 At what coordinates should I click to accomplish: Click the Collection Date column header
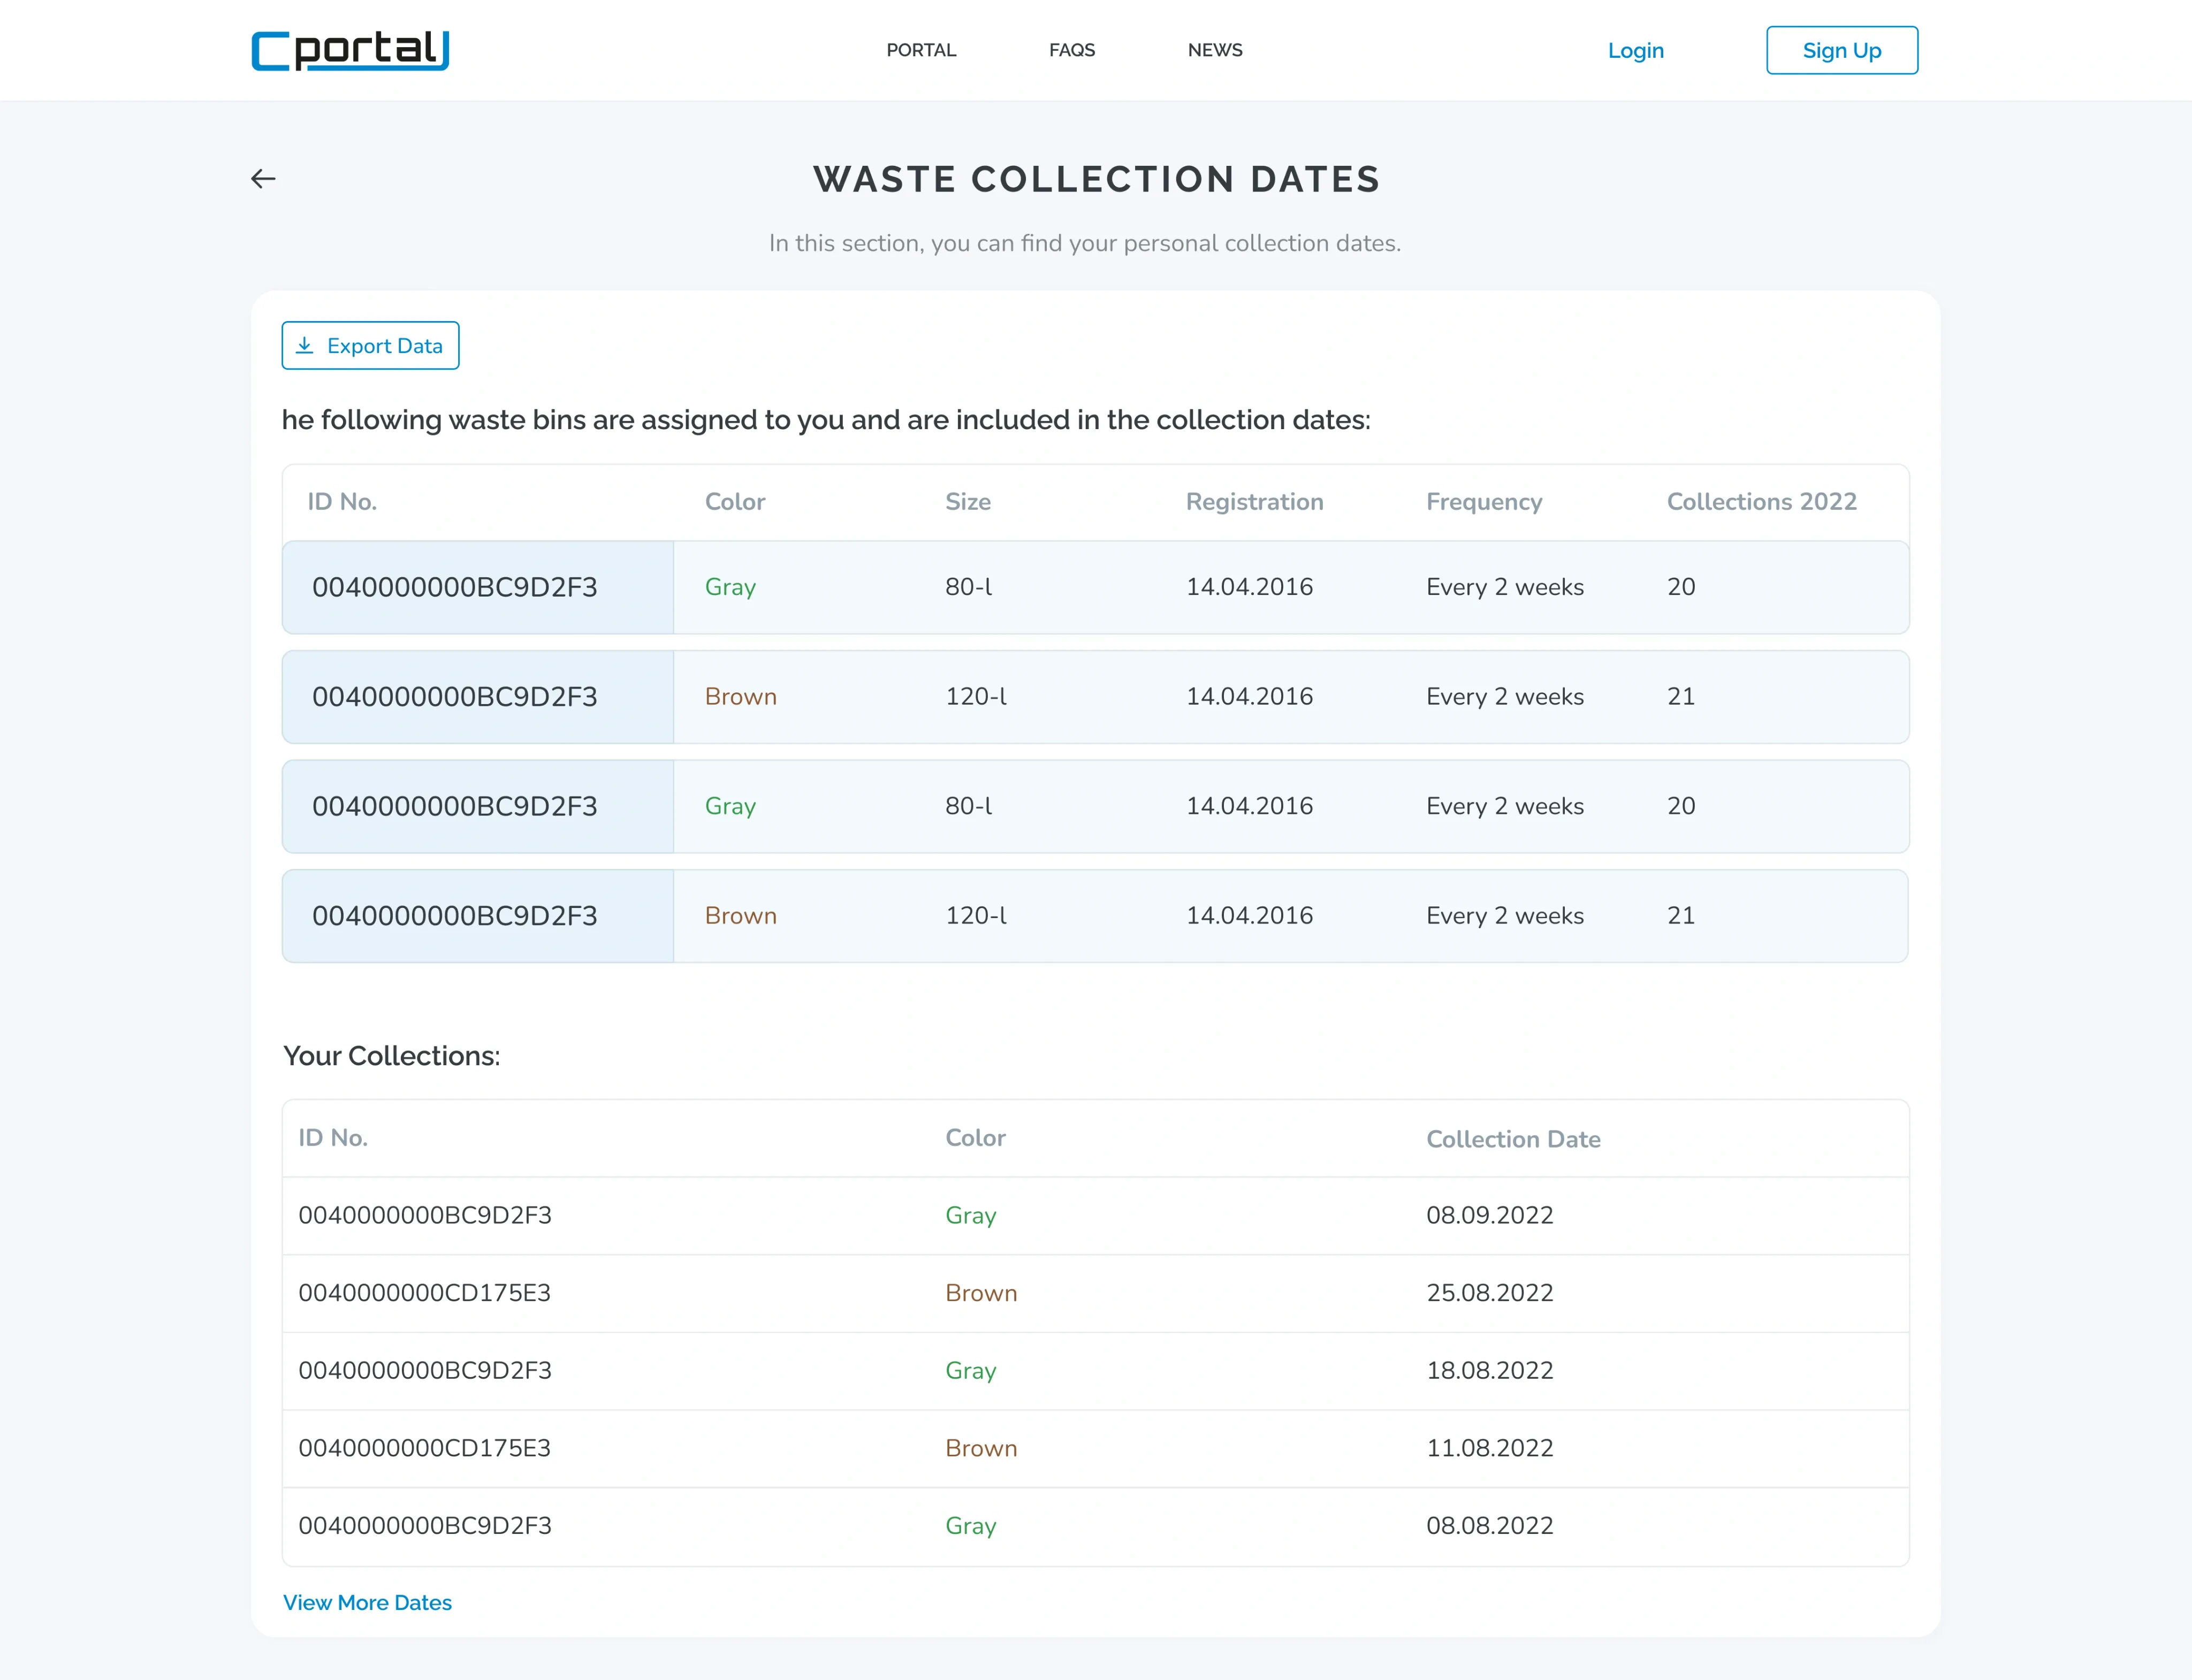click(1512, 1139)
